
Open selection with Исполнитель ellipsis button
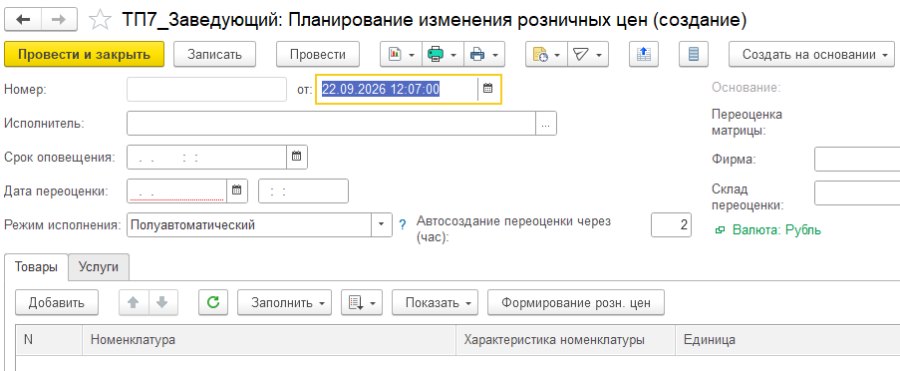[x=546, y=123]
